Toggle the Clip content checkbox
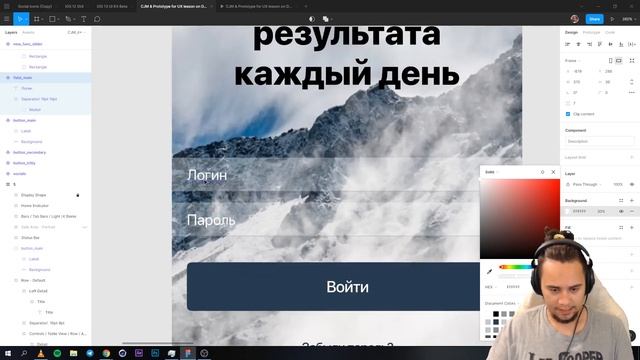Viewport: 640px width, 360px height. (x=568, y=114)
